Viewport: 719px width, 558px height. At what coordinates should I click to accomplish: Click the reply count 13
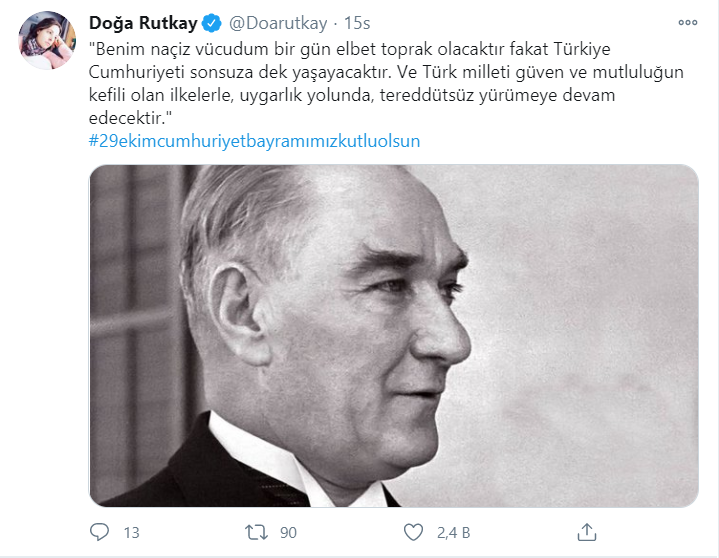(131, 532)
